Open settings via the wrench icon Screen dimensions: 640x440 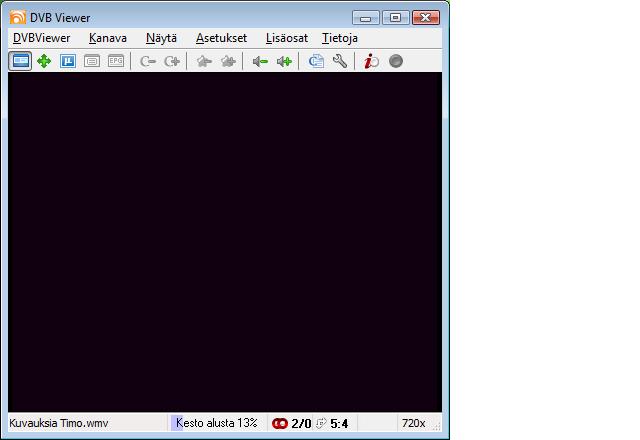[x=340, y=61]
